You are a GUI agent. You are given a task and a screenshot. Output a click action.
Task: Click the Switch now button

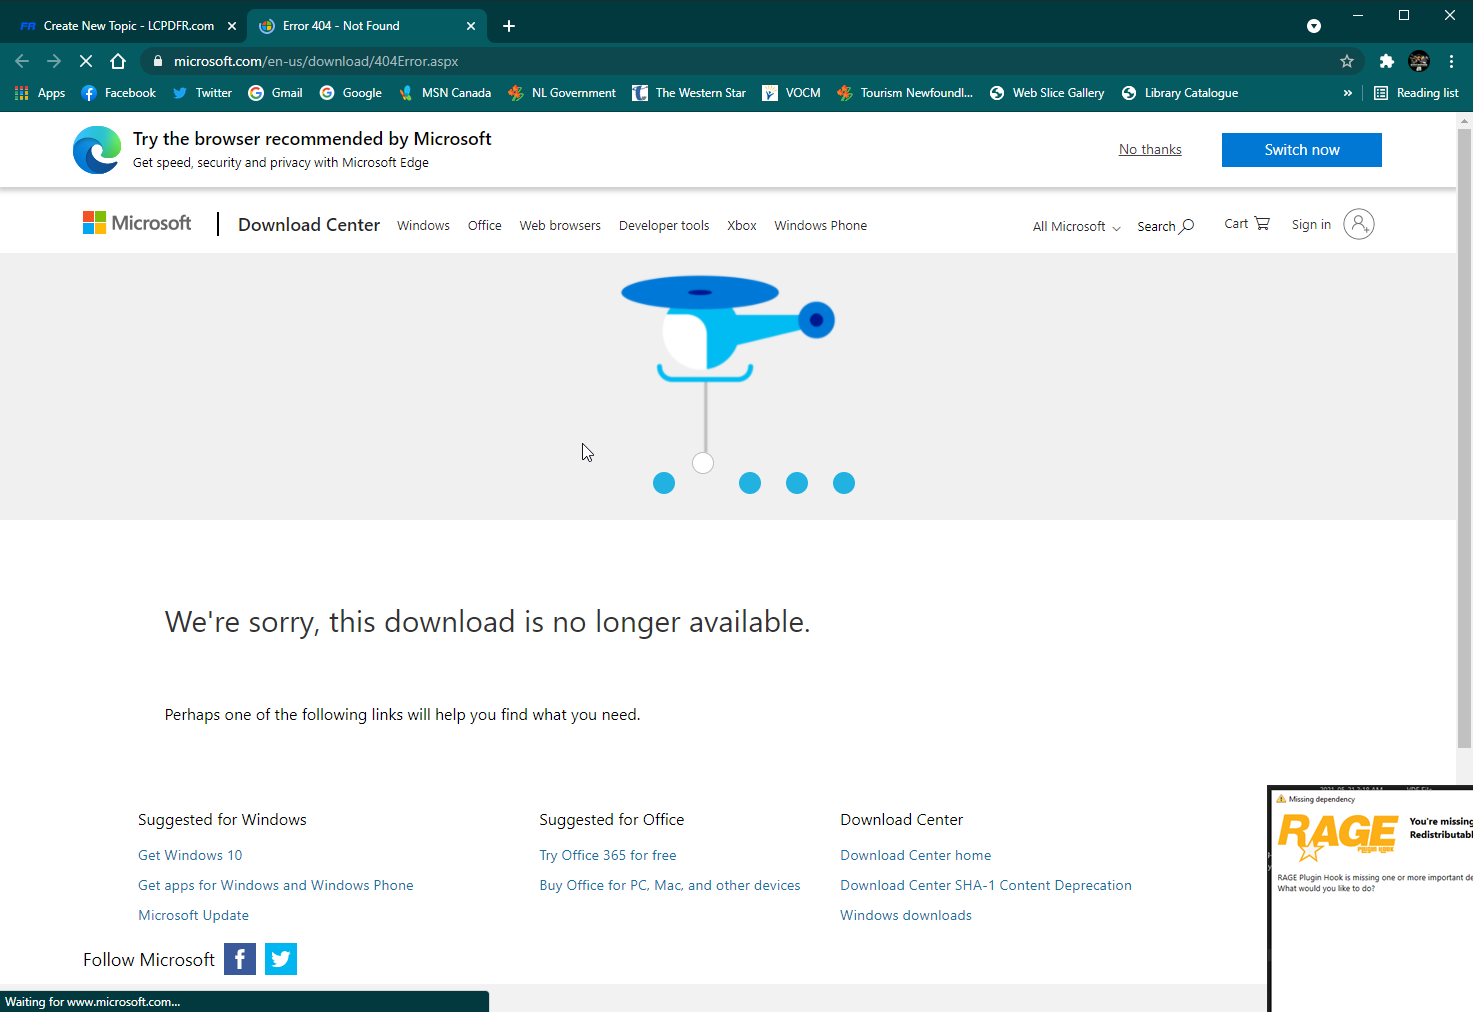(x=1302, y=150)
